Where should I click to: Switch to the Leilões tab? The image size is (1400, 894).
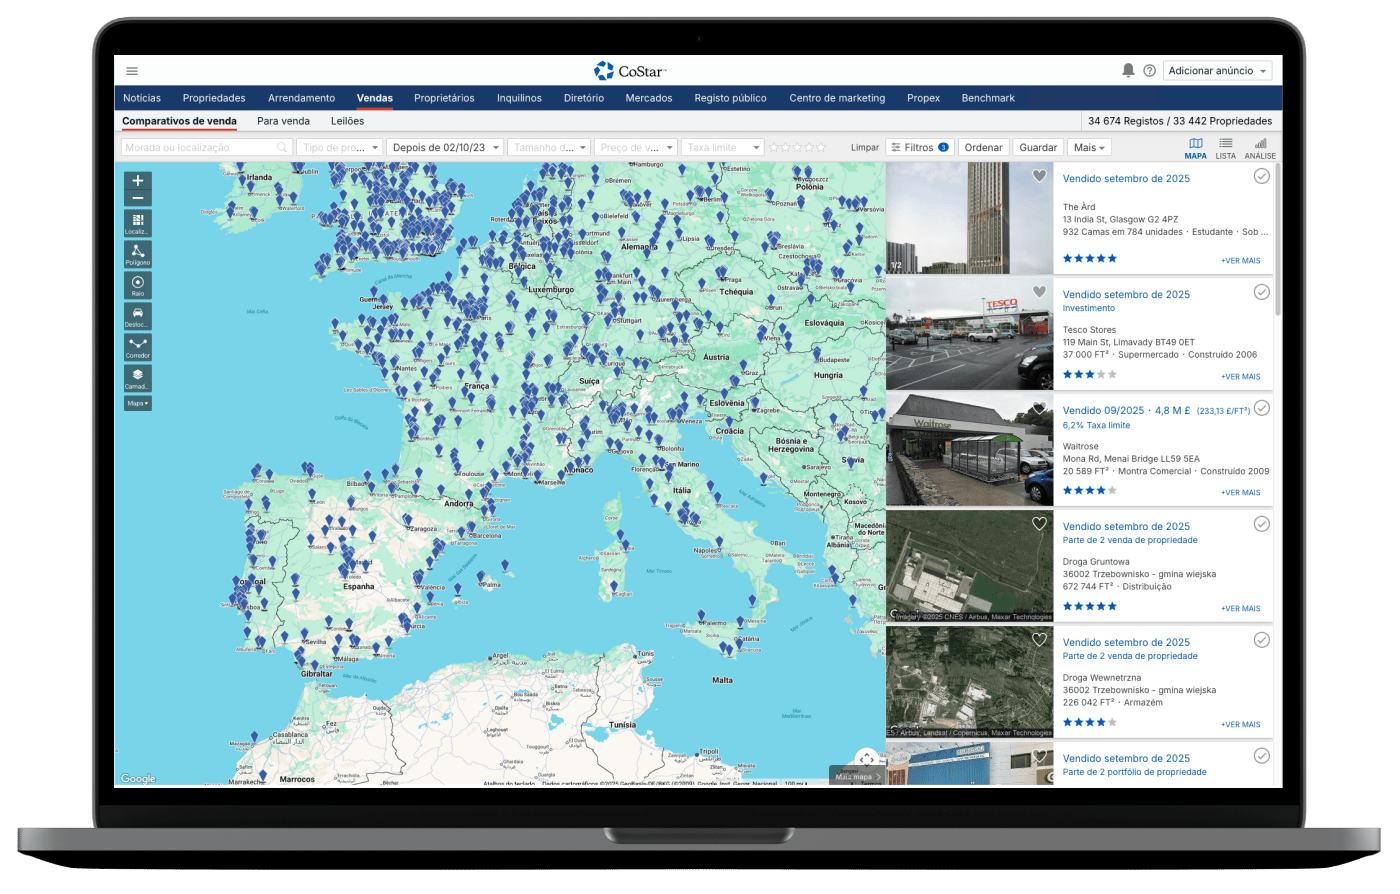(347, 121)
